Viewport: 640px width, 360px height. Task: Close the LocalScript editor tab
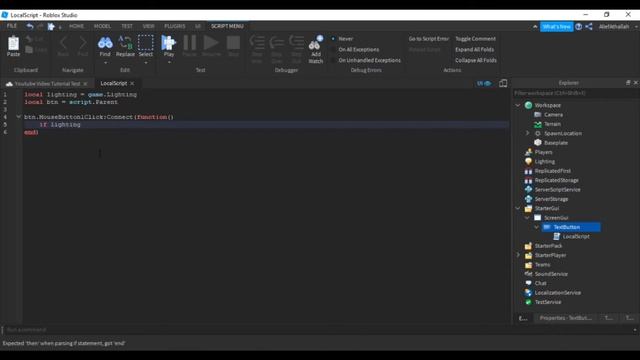[x=132, y=84]
